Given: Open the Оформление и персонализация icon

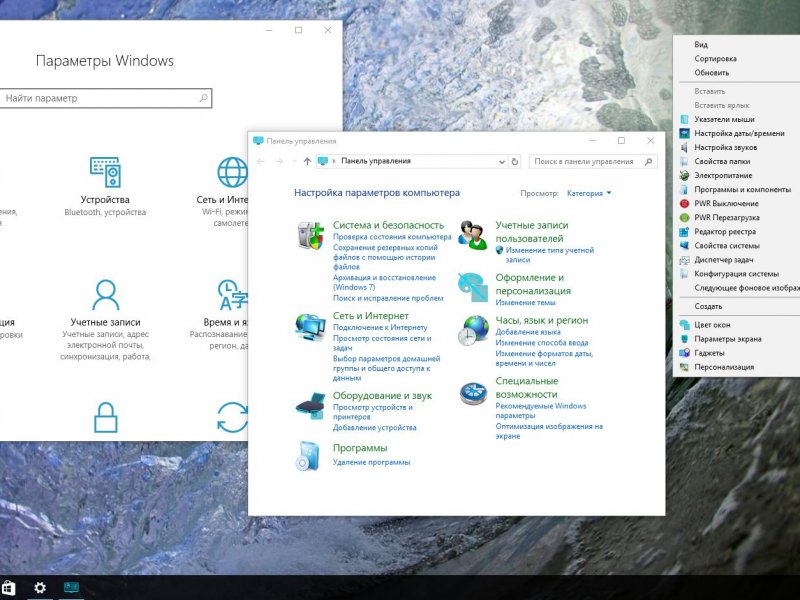Looking at the screenshot, I should coord(472,289).
